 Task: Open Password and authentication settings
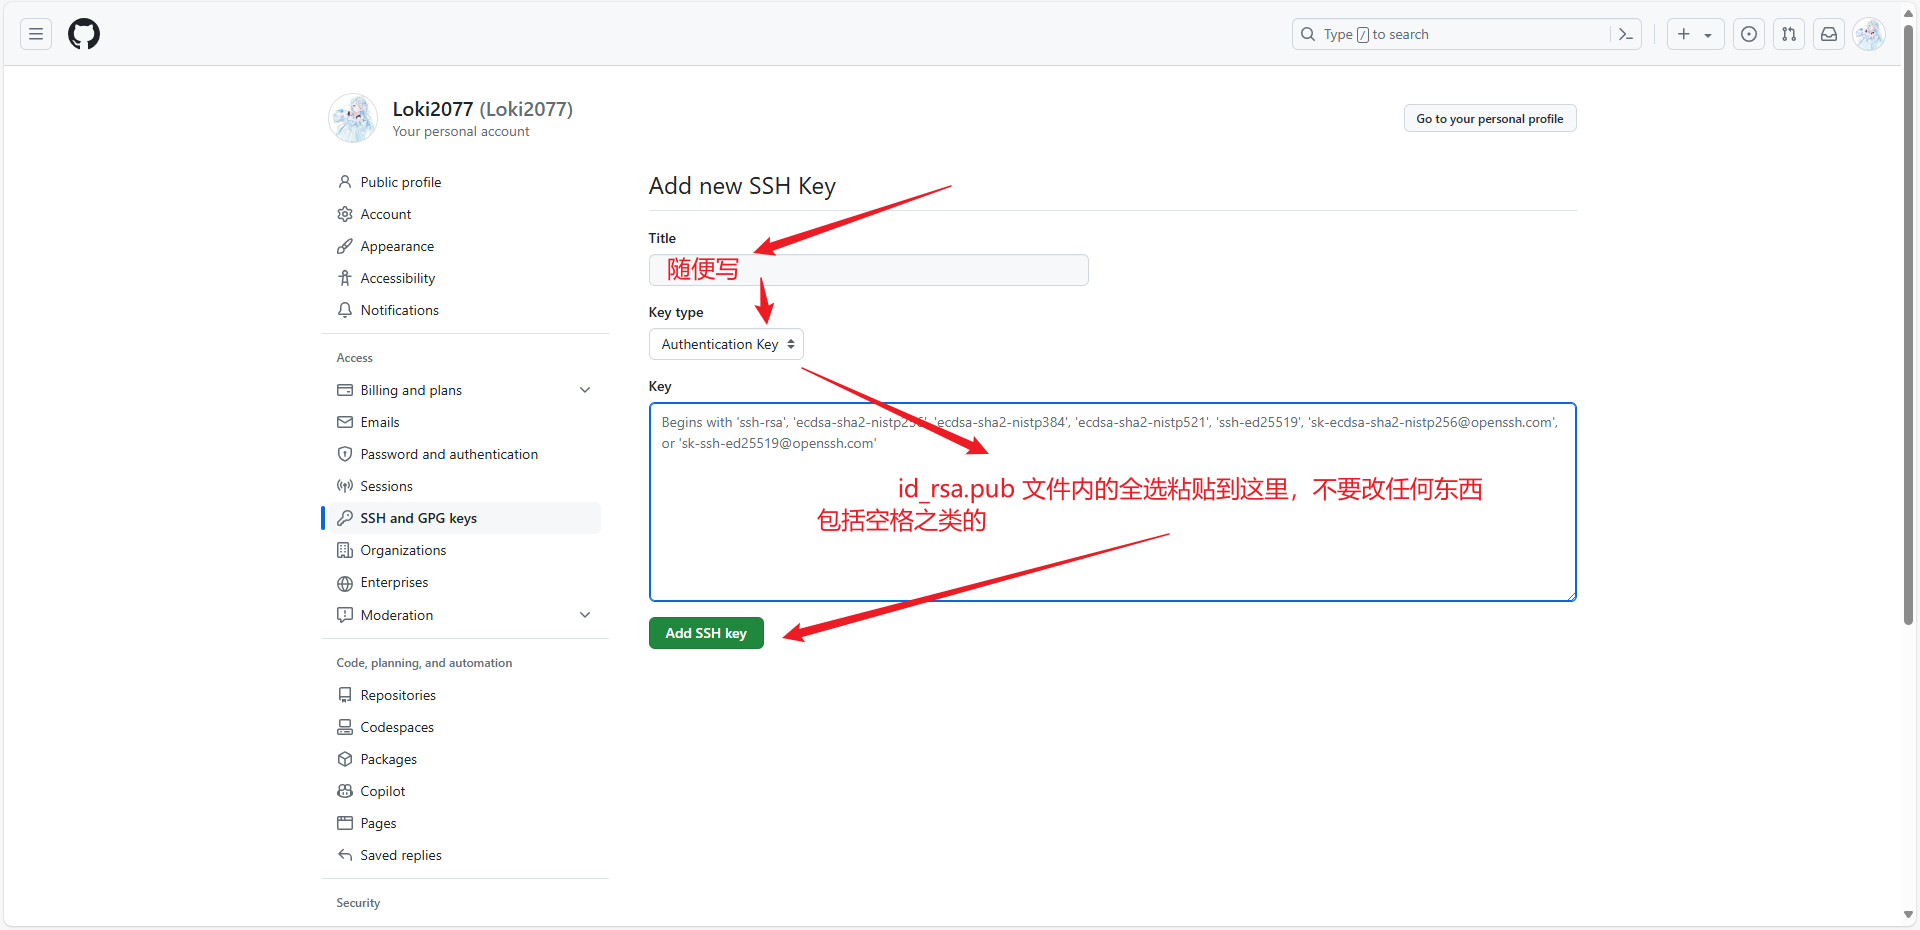point(449,454)
